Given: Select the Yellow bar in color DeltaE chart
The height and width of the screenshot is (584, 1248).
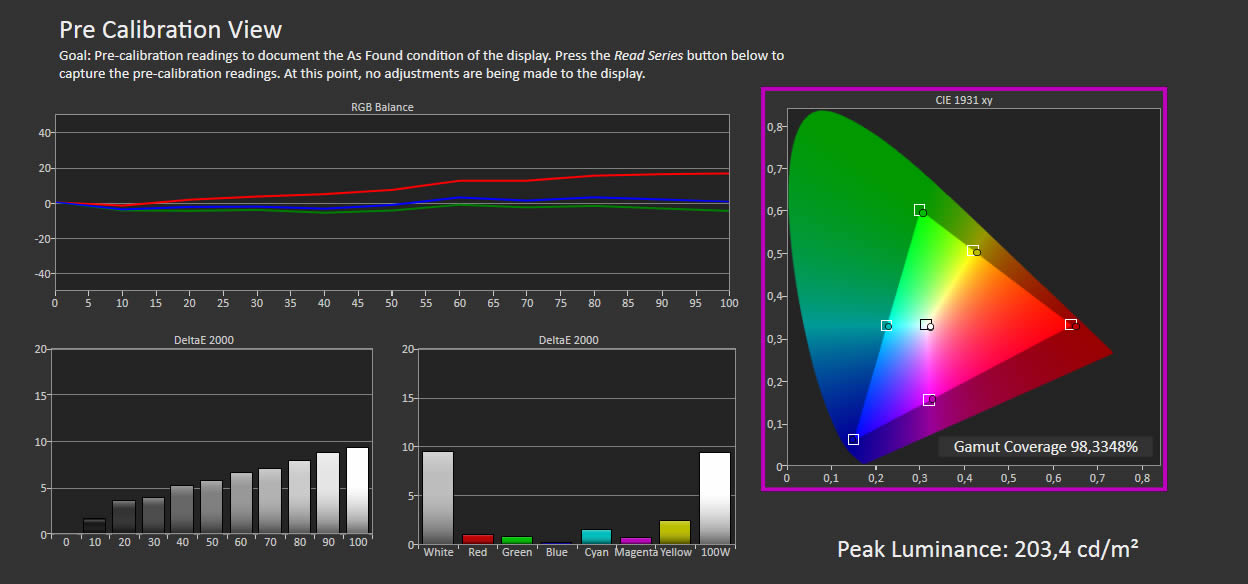Looking at the screenshot, I should [675, 532].
